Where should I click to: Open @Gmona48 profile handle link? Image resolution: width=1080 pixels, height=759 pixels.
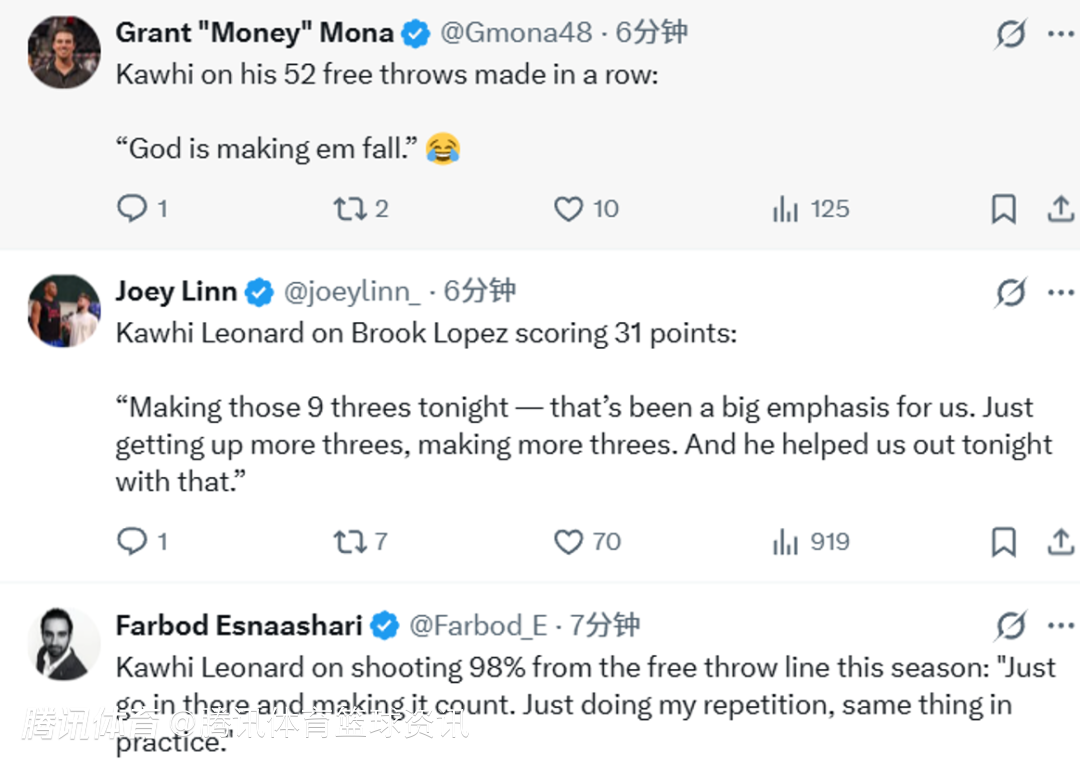(x=516, y=33)
